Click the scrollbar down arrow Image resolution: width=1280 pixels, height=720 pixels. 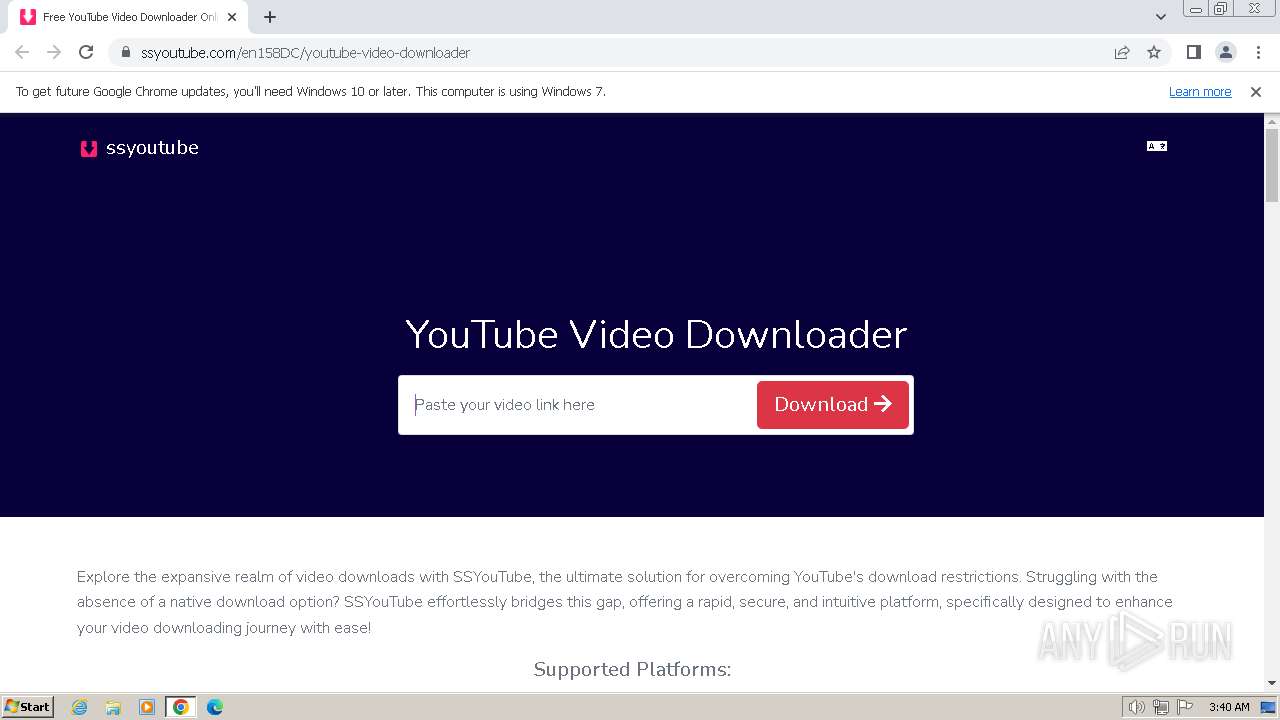pyautogui.click(x=1272, y=683)
